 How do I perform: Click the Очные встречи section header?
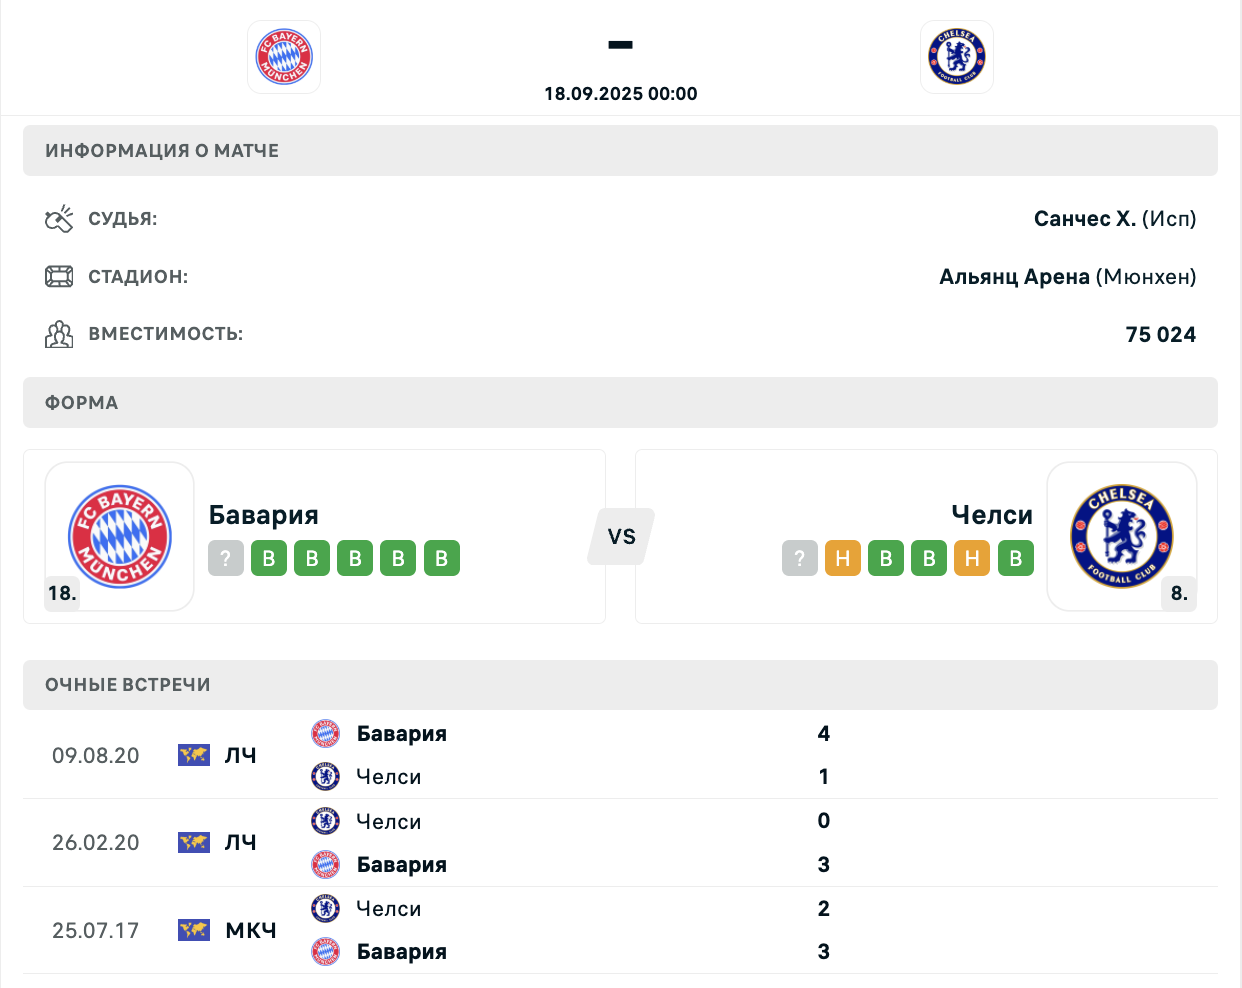coord(620,685)
